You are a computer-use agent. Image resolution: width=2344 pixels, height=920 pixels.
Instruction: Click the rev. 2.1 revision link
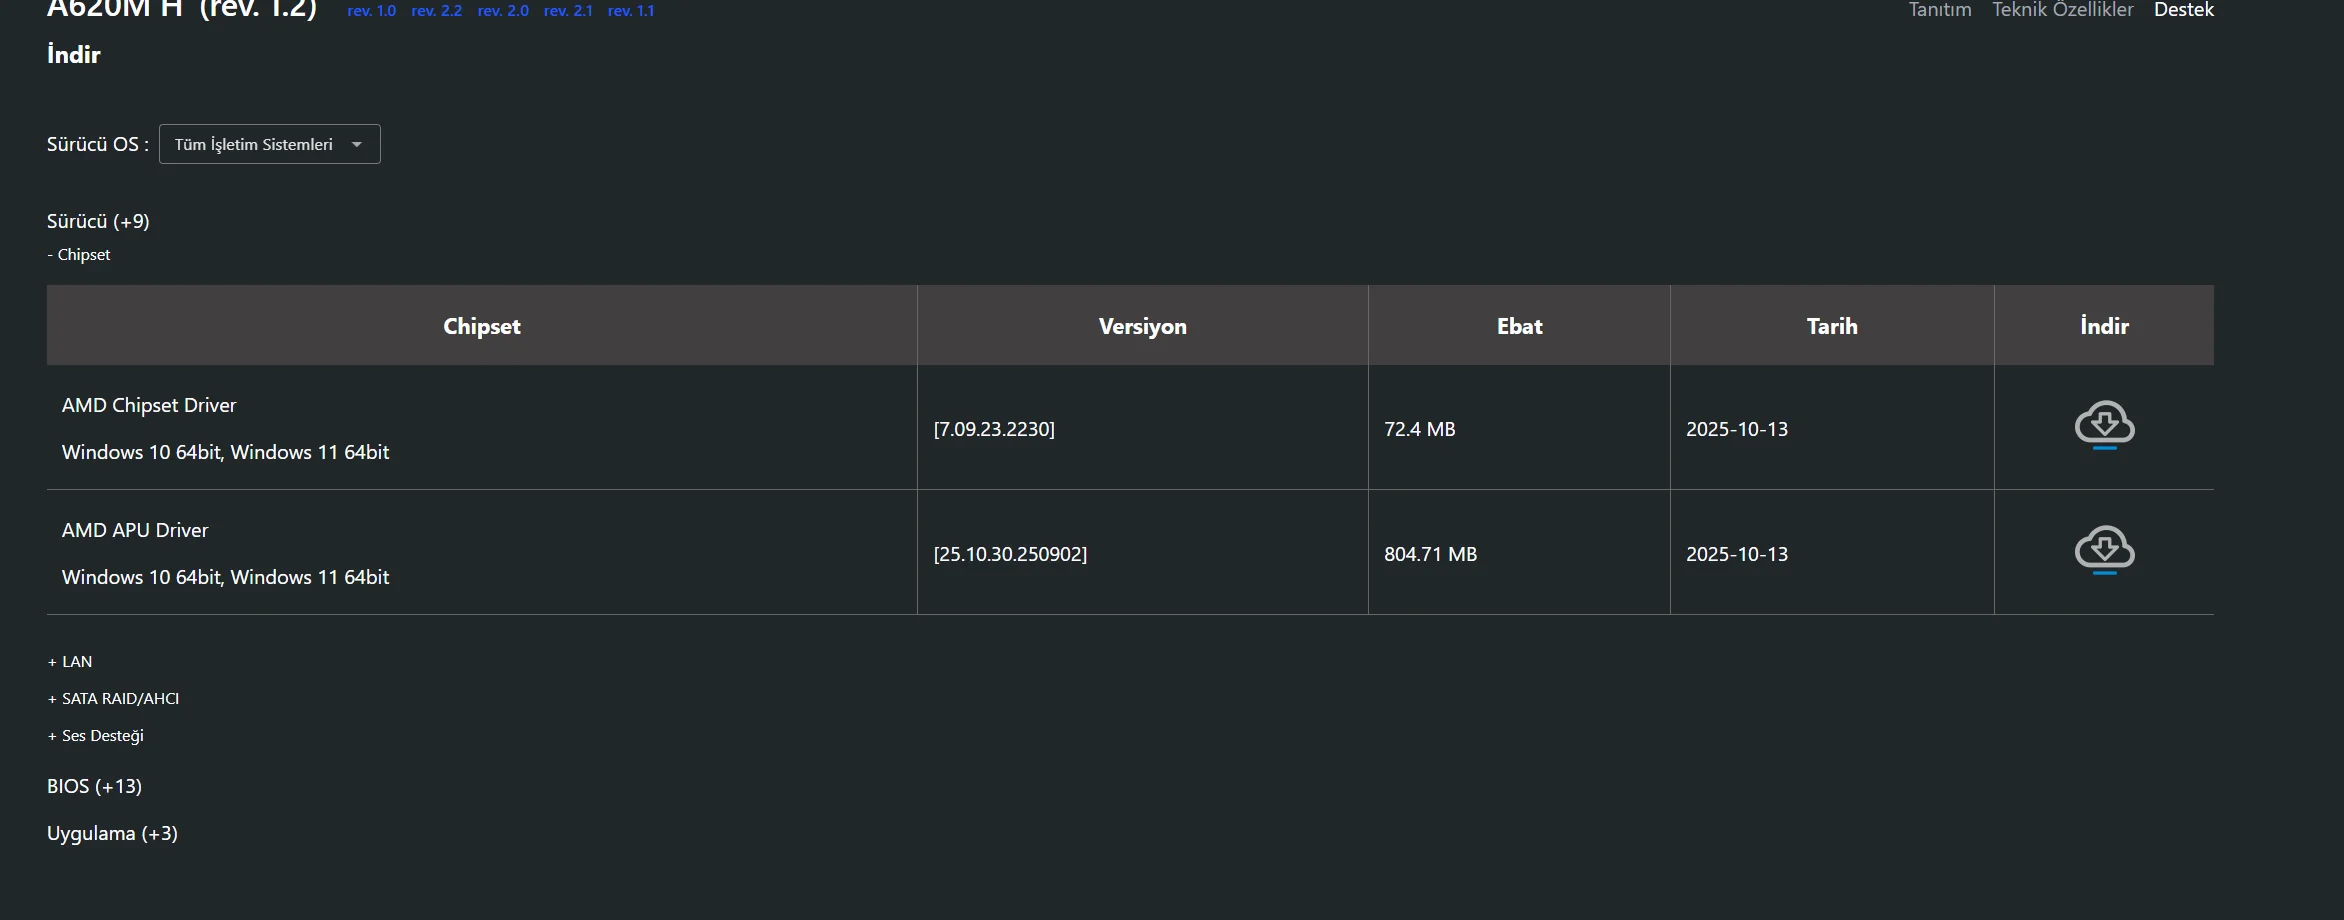568,11
